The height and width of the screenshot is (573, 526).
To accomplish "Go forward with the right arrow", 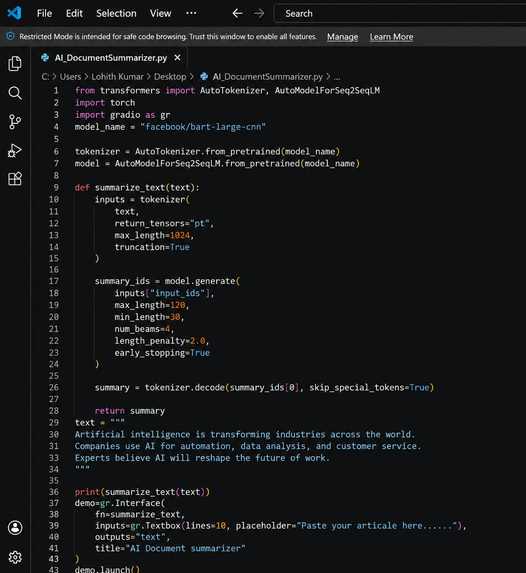I will coord(259,14).
